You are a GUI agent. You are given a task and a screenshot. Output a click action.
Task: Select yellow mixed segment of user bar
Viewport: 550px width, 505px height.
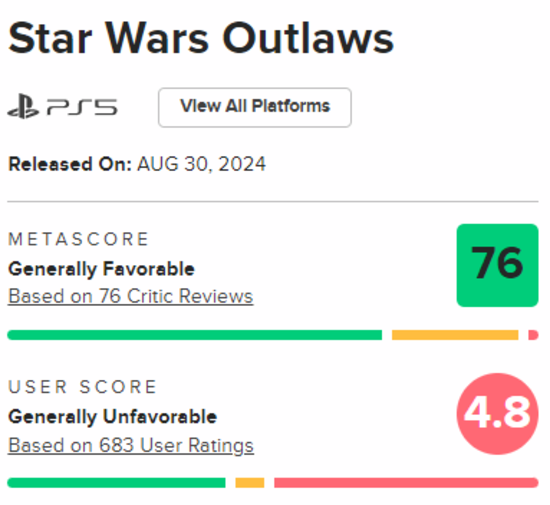[250, 483]
